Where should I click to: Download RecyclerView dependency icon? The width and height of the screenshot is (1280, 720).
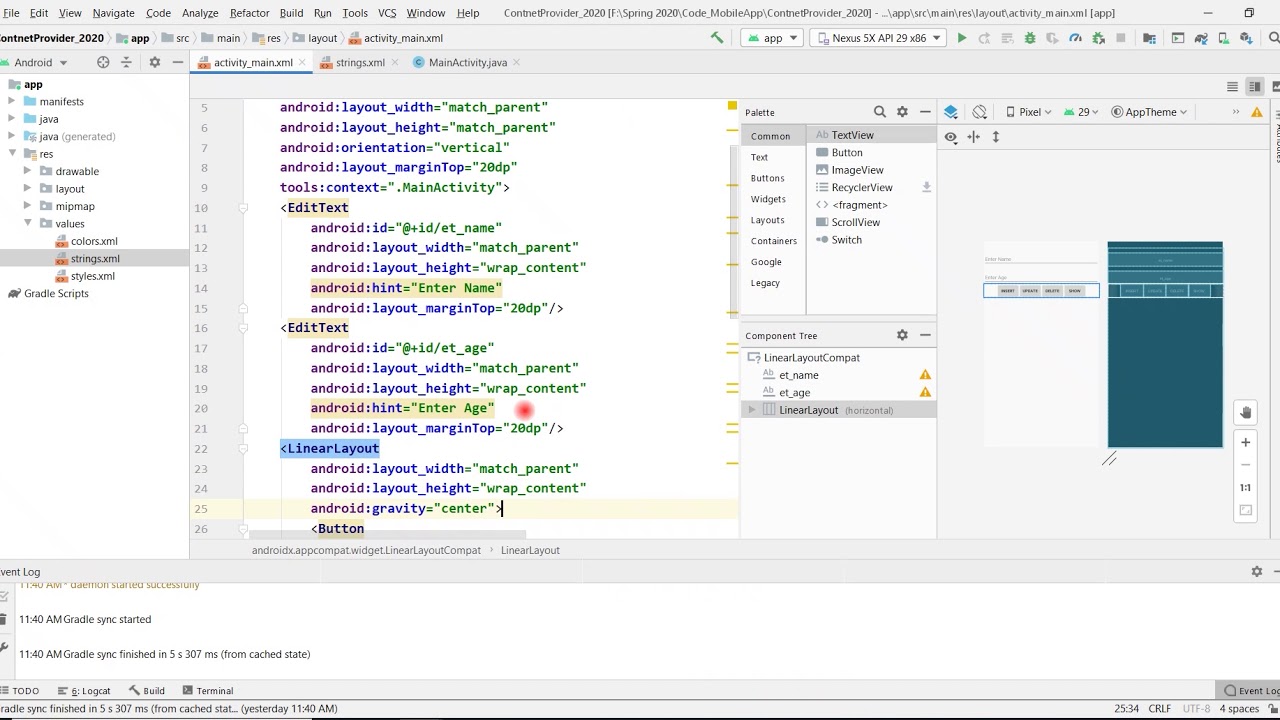pos(926,187)
